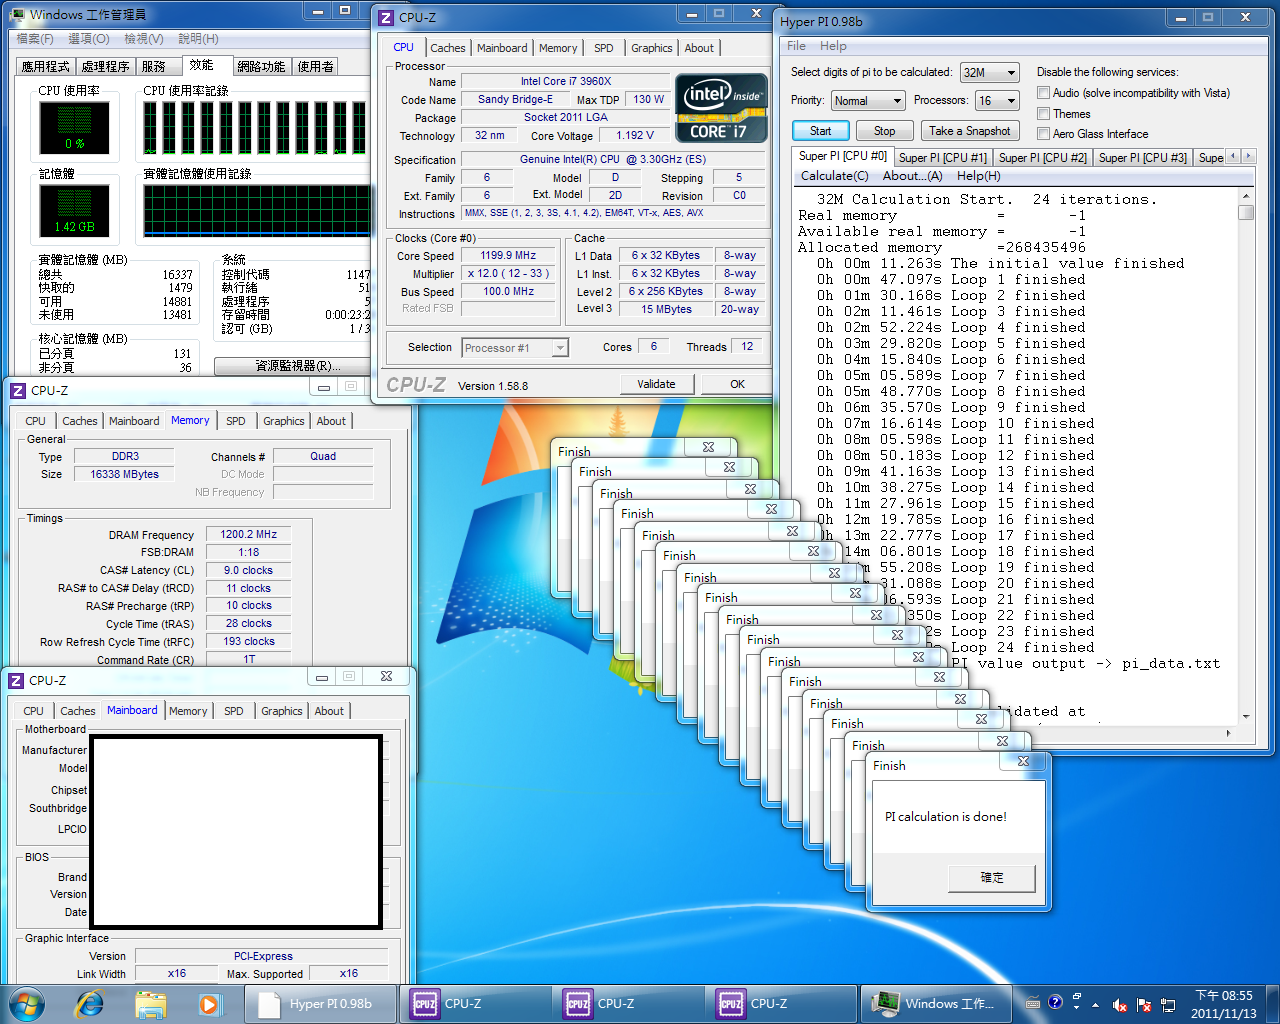Click the network tray icon
The width and height of the screenshot is (1280, 1024).
1168,1005
